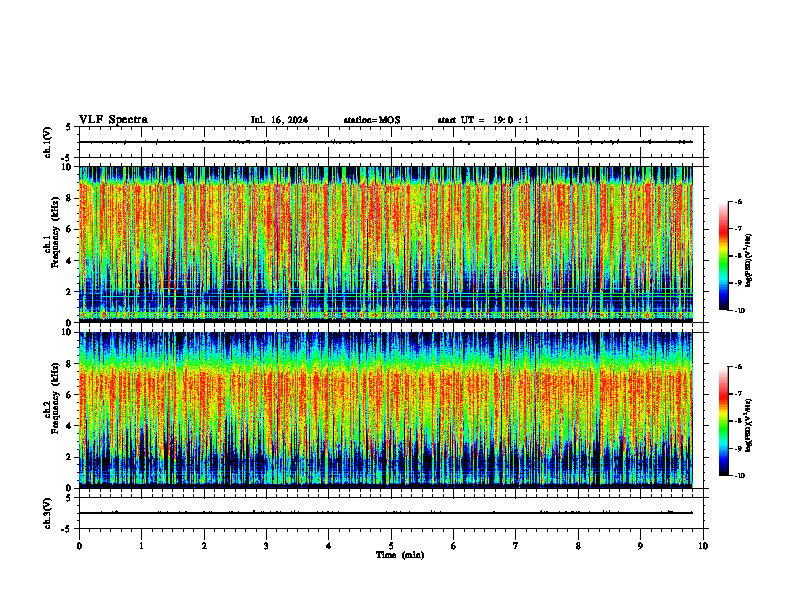Click the log(PSD) label beside ch.1 colorbar
Screen dimensions: 792x612
[x=749, y=261]
